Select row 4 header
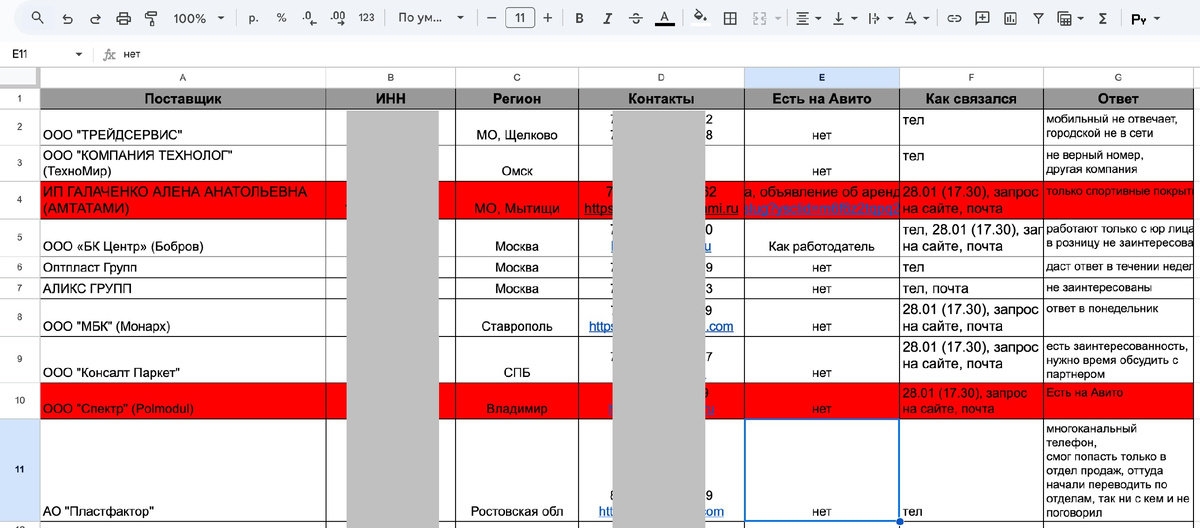This screenshot has width=1200, height=528. (x=19, y=200)
